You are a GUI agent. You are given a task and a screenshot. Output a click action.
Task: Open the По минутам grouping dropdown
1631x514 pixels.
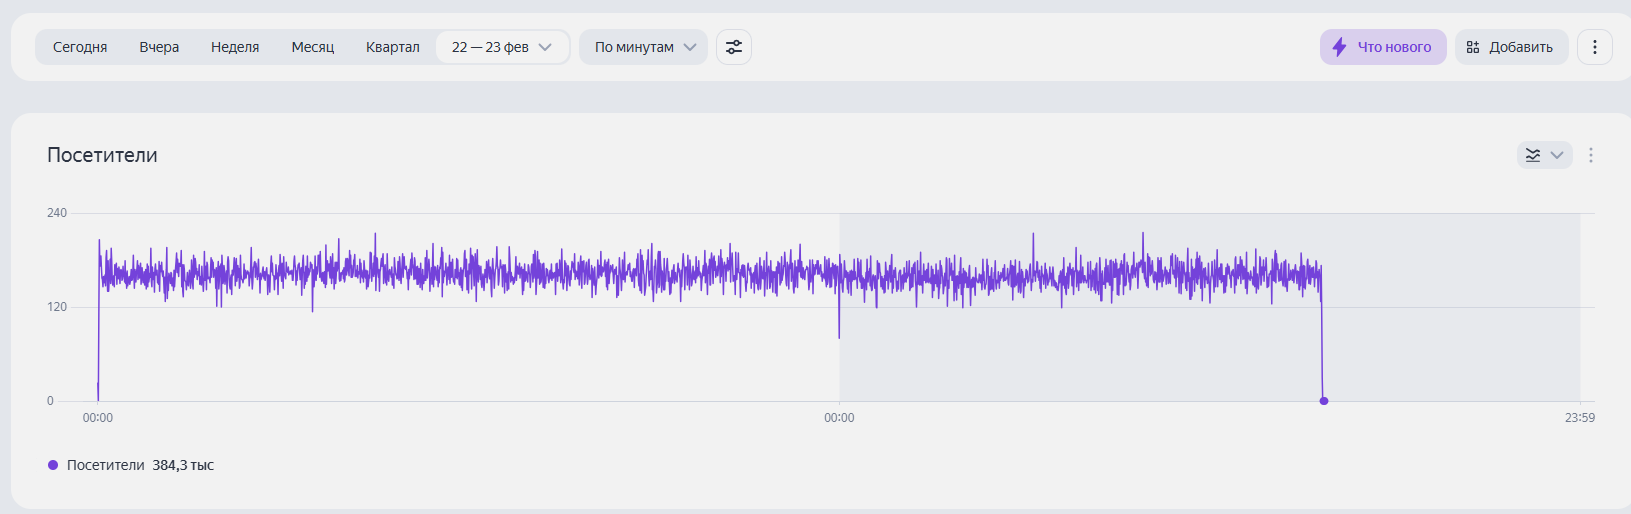644,47
